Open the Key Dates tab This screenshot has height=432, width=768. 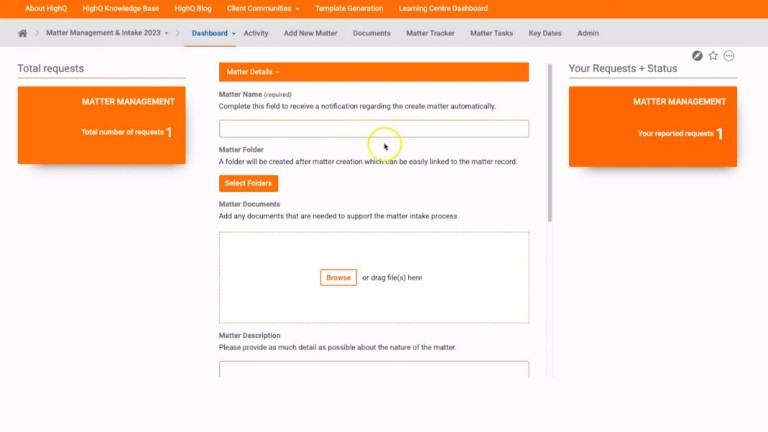[545, 33]
